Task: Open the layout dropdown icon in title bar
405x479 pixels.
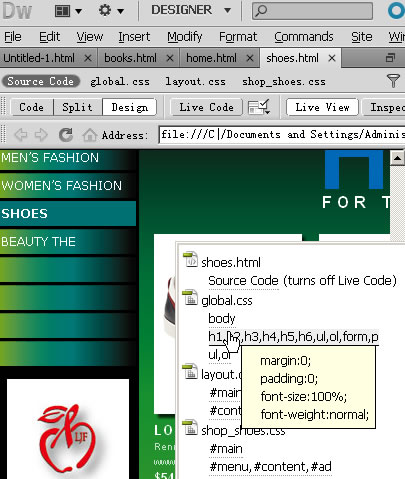Action: 68,11
